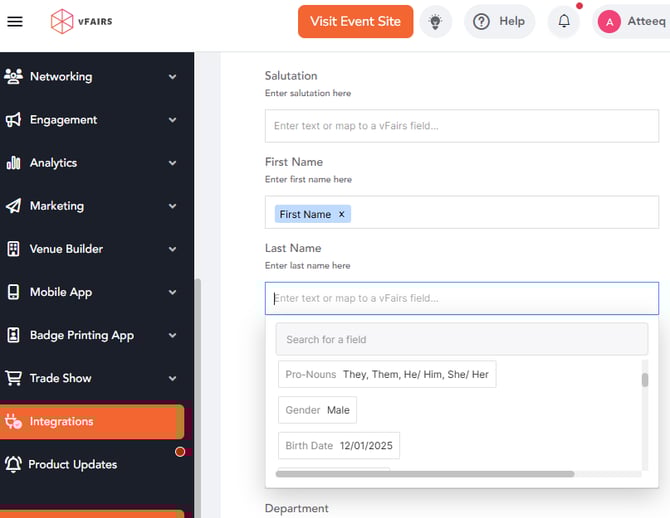Open Product Updates in the sidebar
Image resolution: width=670 pixels, height=518 pixels.
tap(72, 465)
